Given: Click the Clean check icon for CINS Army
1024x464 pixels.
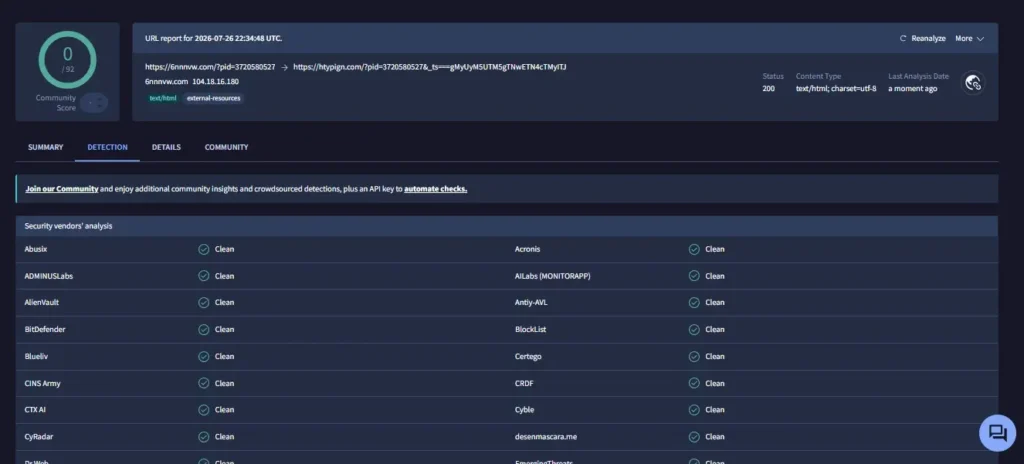Looking at the screenshot, I should click(204, 383).
